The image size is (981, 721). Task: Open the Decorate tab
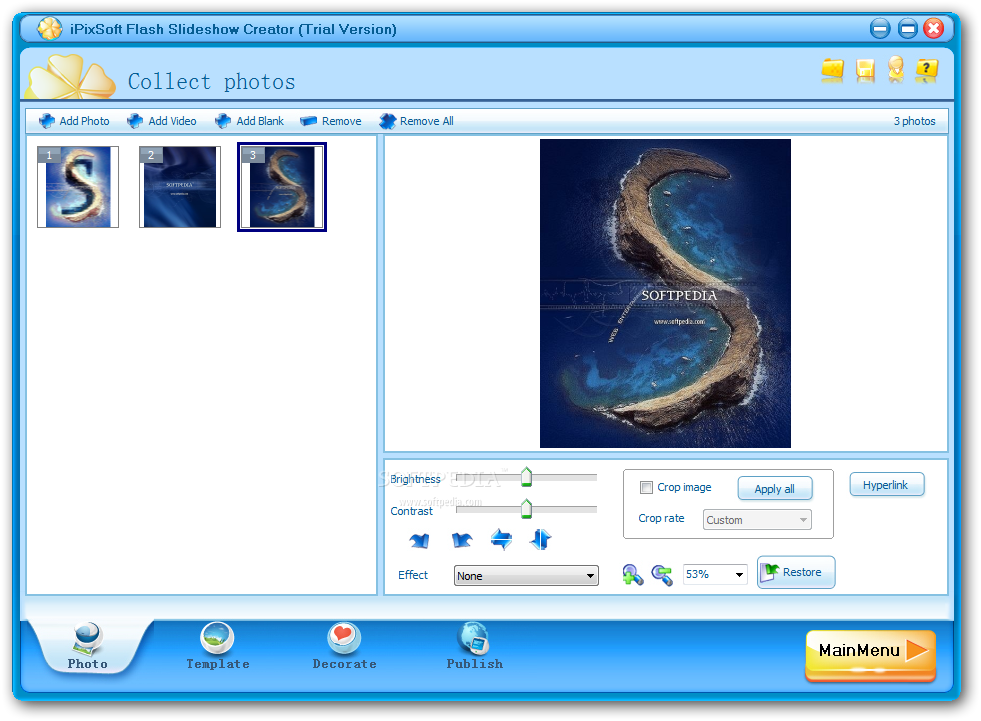point(344,648)
